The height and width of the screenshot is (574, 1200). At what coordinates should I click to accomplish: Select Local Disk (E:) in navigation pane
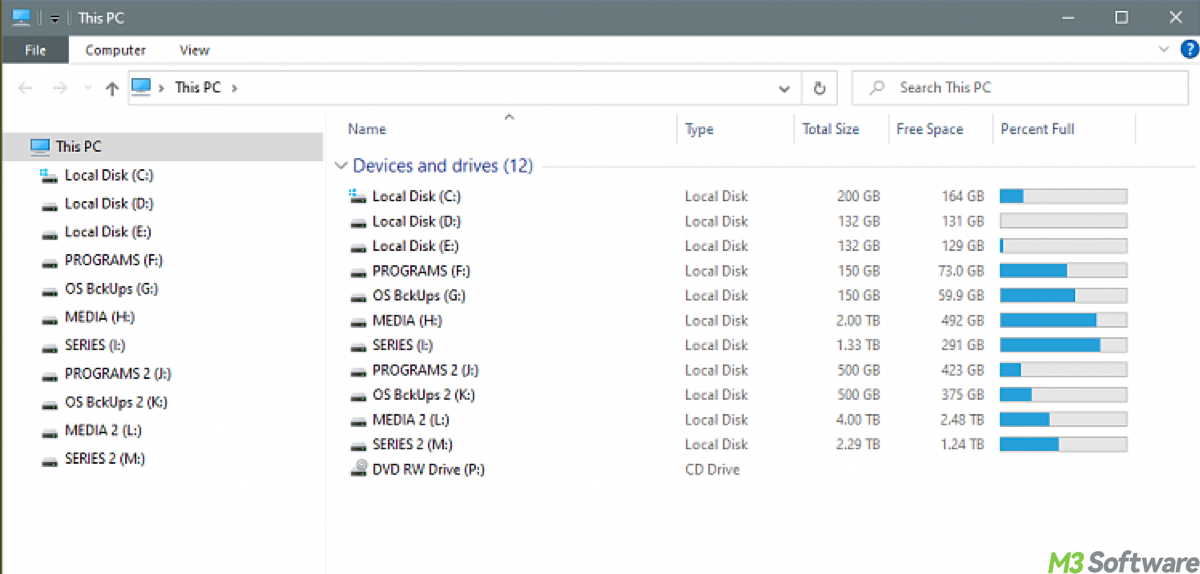pyautogui.click(x=108, y=231)
